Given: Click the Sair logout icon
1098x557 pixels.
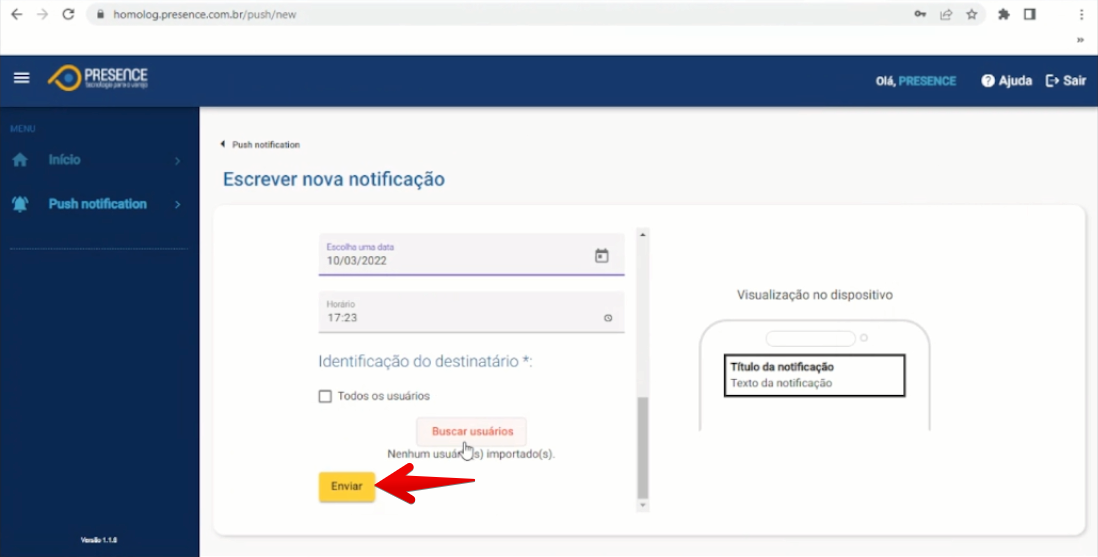Looking at the screenshot, I should [x=1052, y=81].
